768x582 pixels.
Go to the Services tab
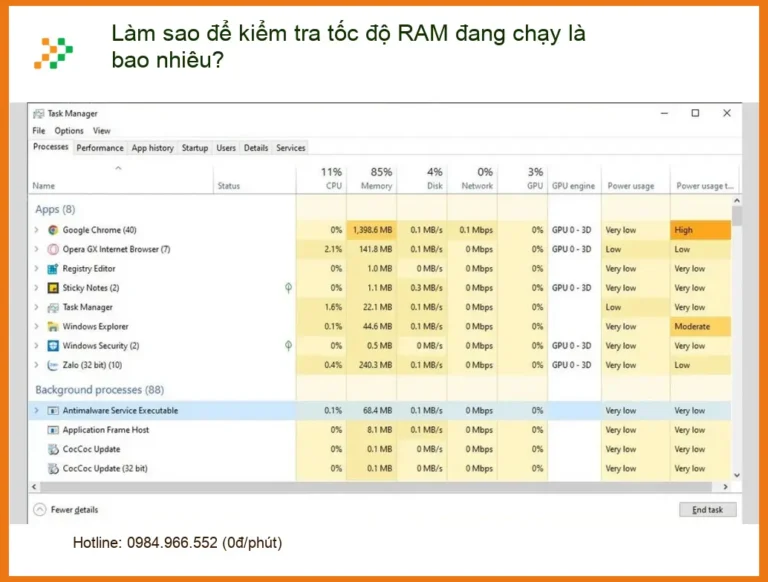coord(290,148)
